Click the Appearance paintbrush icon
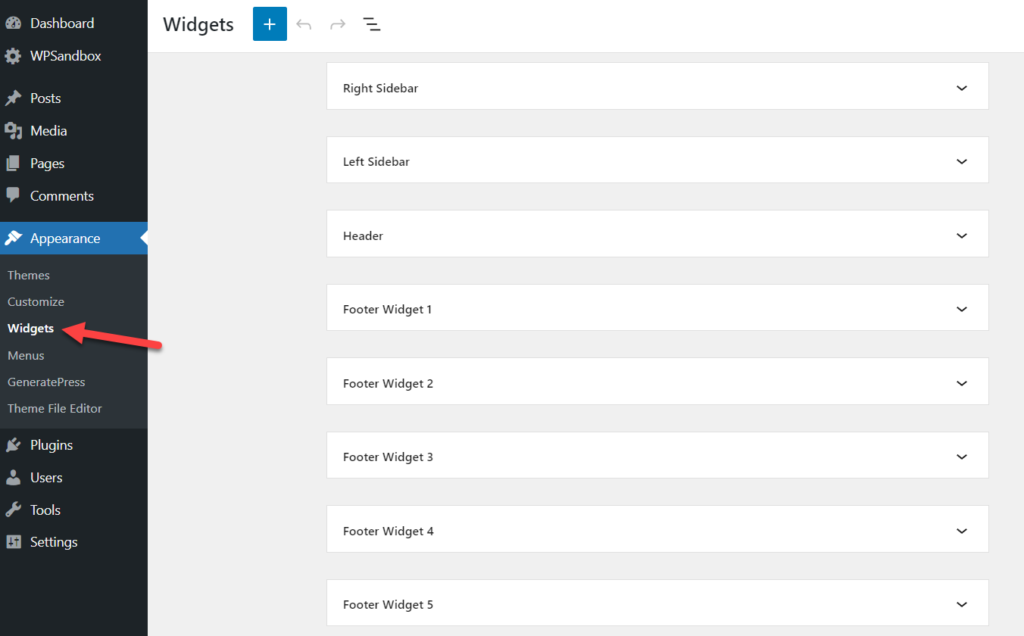The width and height of the screenshot is (1024, 636). [x=13, y=238]
